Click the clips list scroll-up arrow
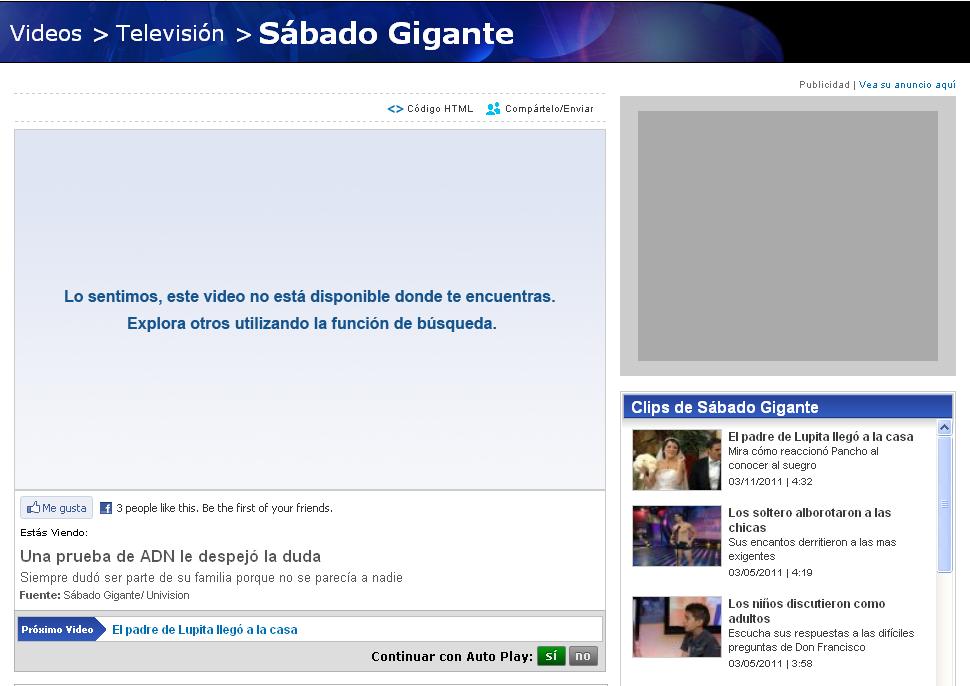The width and height of the screenshot is (970, 686). coord(945,427)
